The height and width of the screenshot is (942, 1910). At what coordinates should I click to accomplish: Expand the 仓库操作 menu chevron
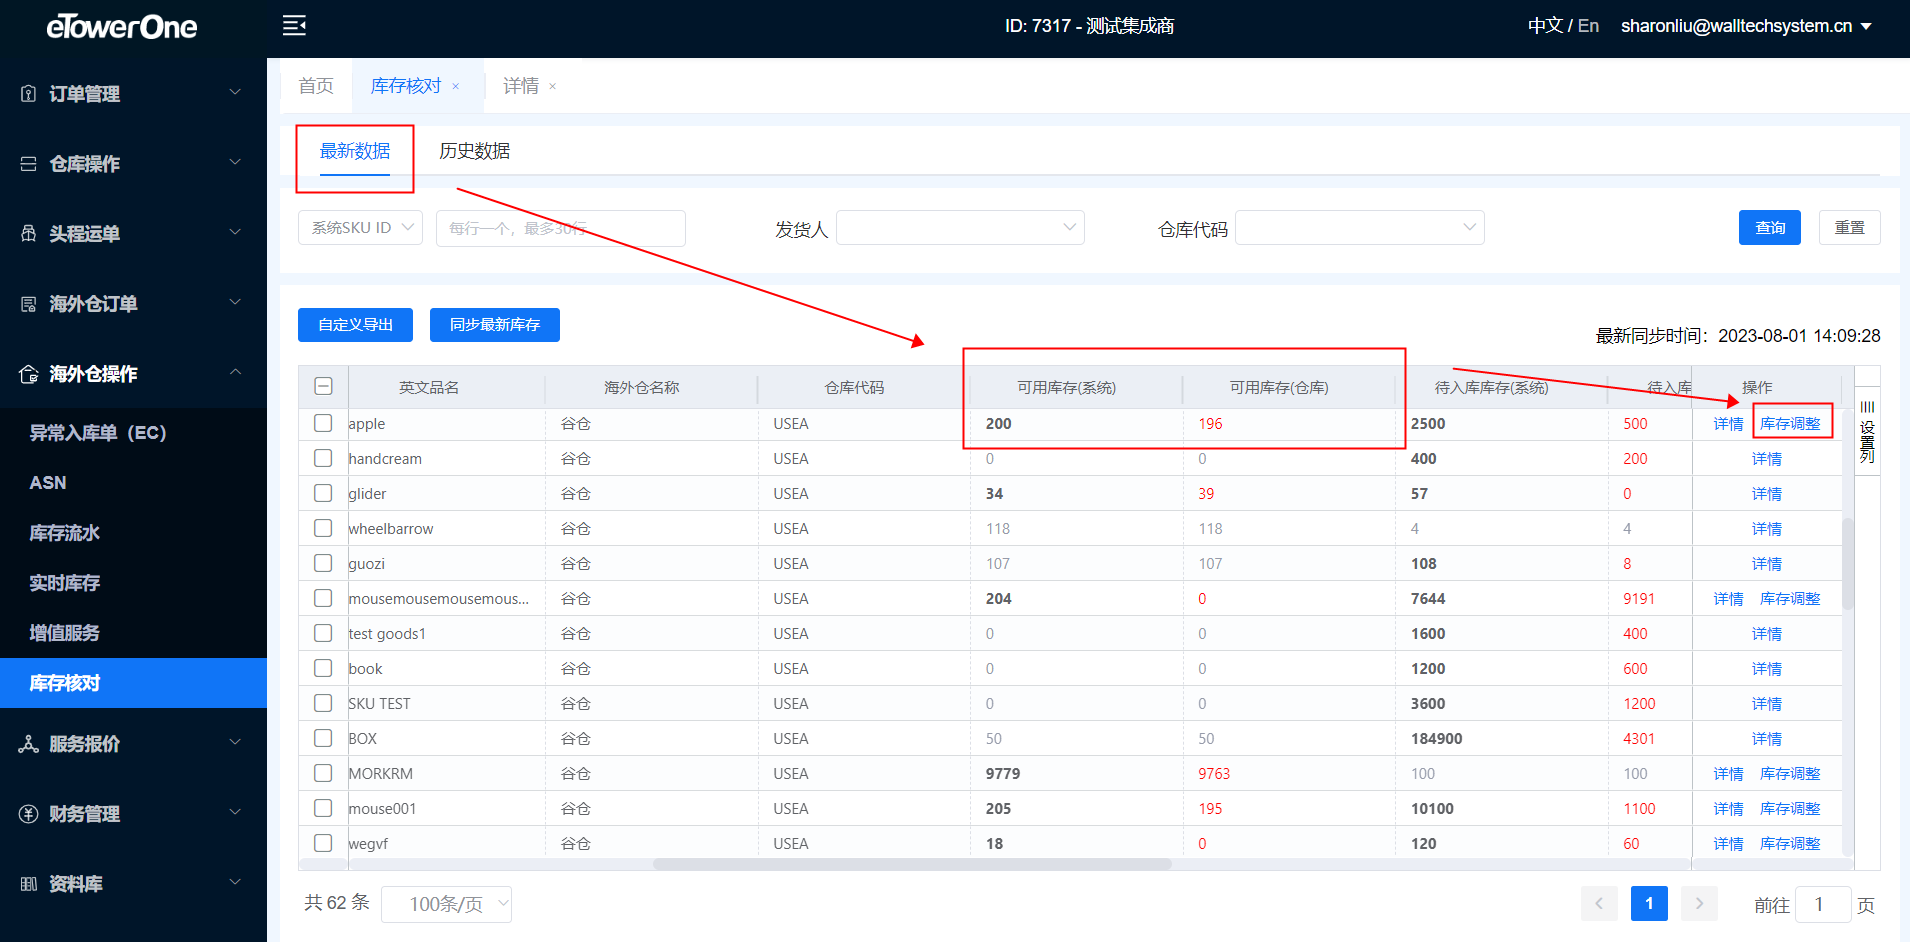[235, 162]
